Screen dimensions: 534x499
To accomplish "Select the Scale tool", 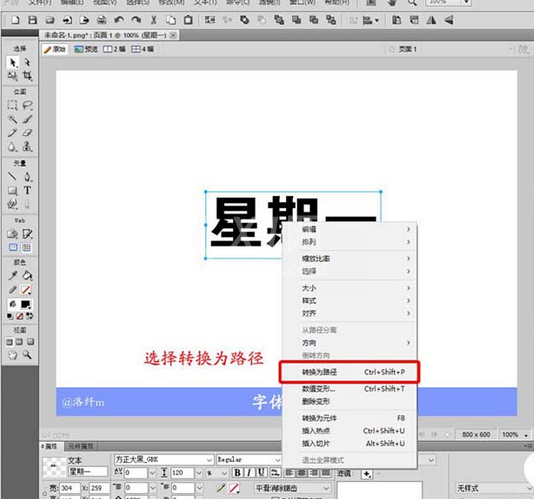I will coord(13,76).
